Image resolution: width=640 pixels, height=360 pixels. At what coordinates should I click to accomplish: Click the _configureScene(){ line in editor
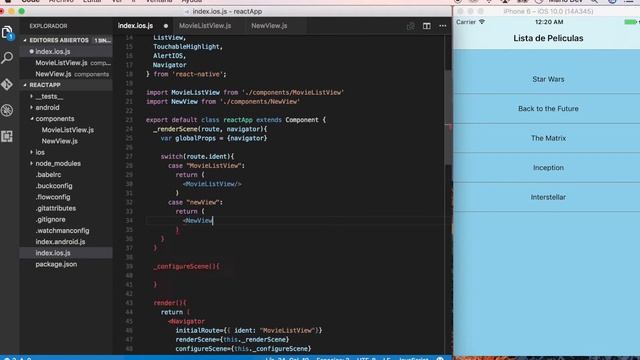point(187,266)
